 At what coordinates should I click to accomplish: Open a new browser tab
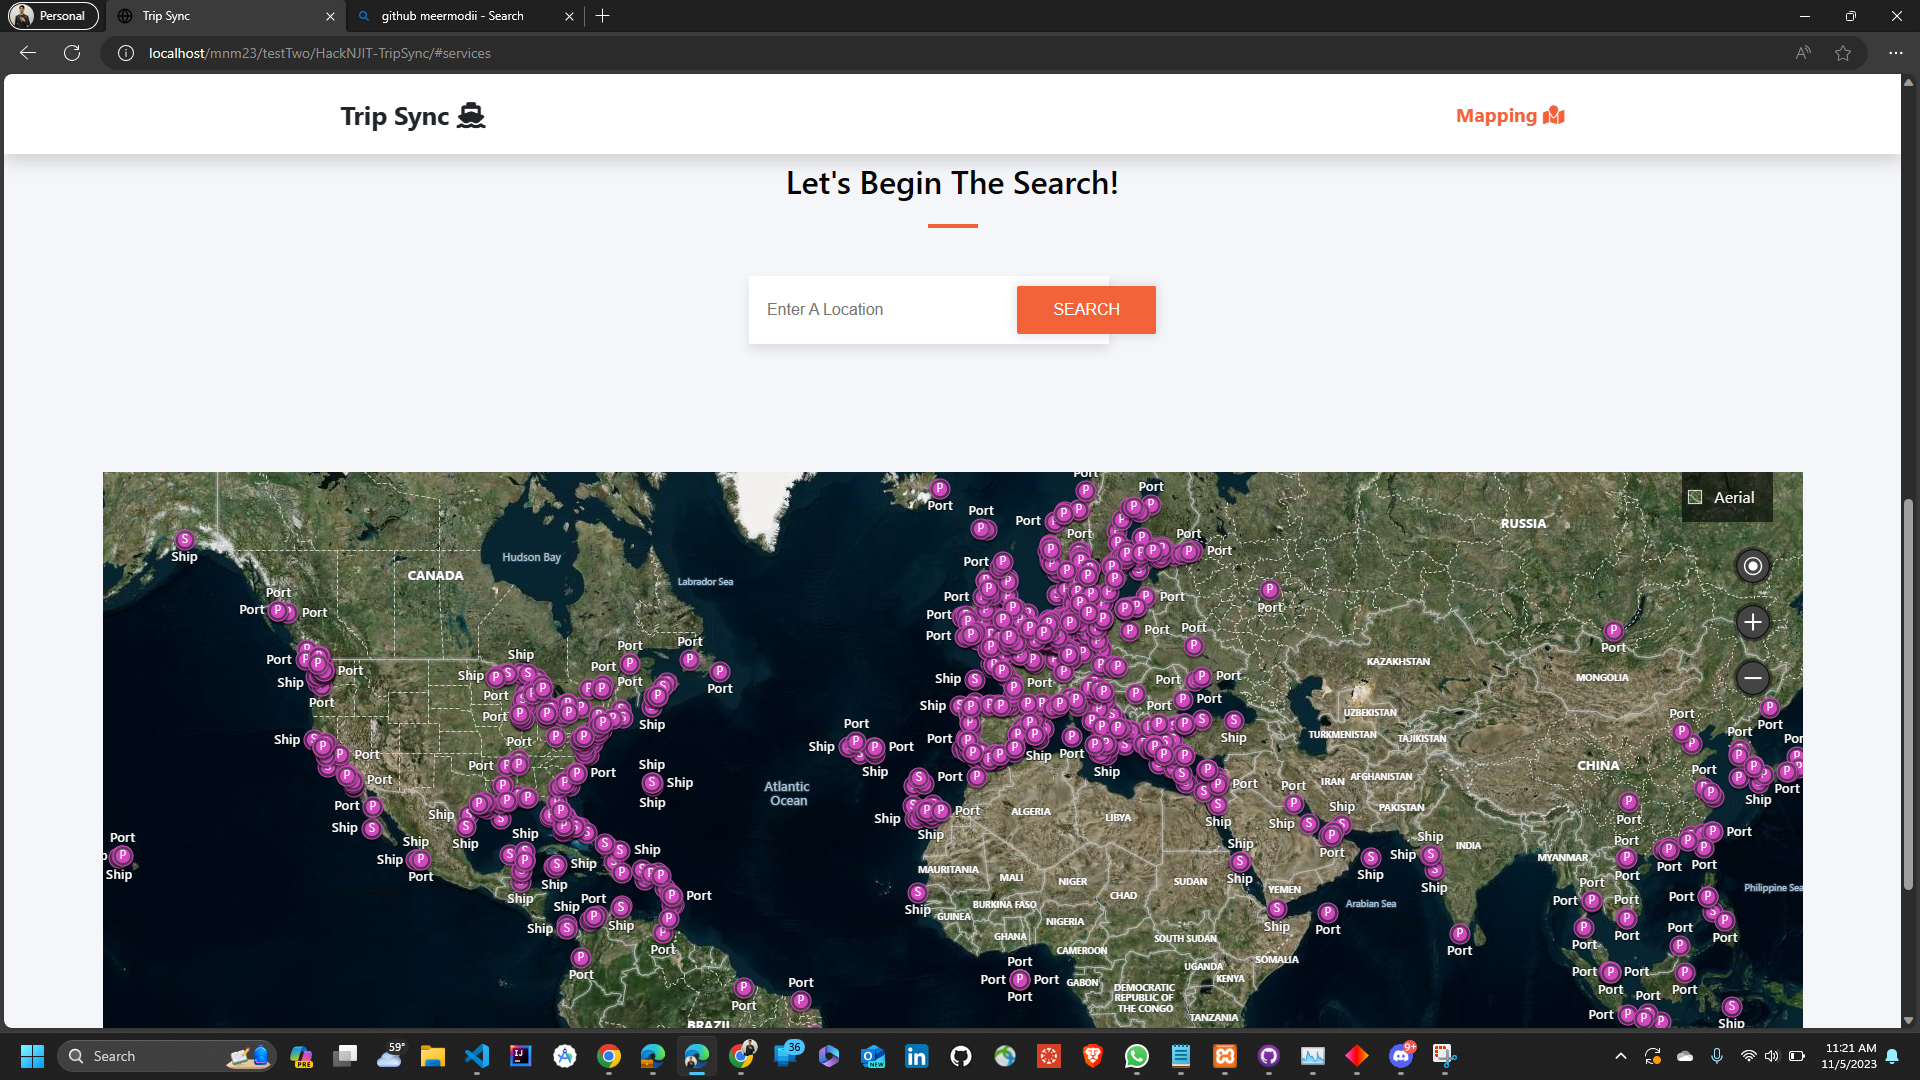(603, 16)
